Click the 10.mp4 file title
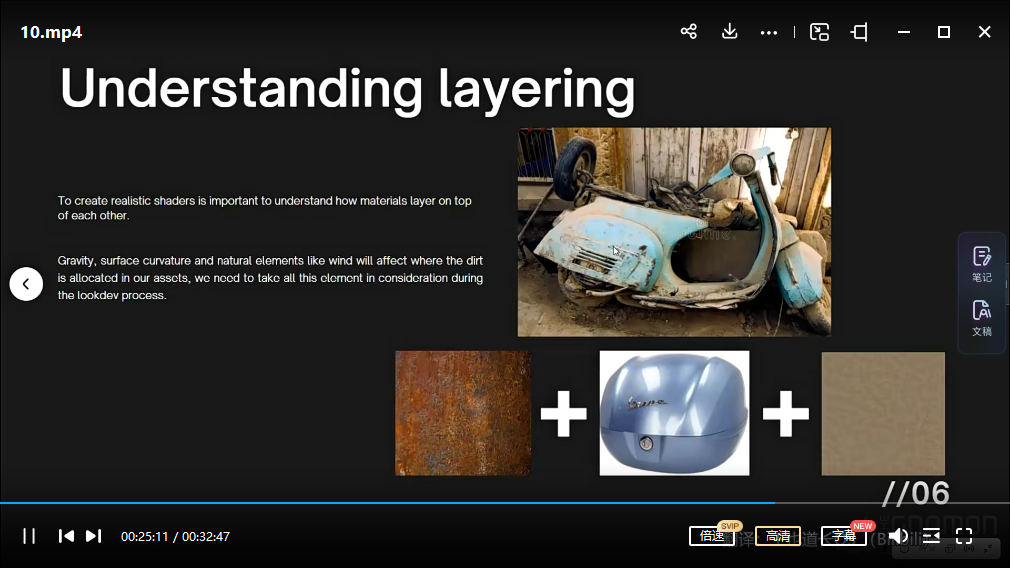Image resolution: width=1010 pixels, height=568 pixels. [51, 32]
